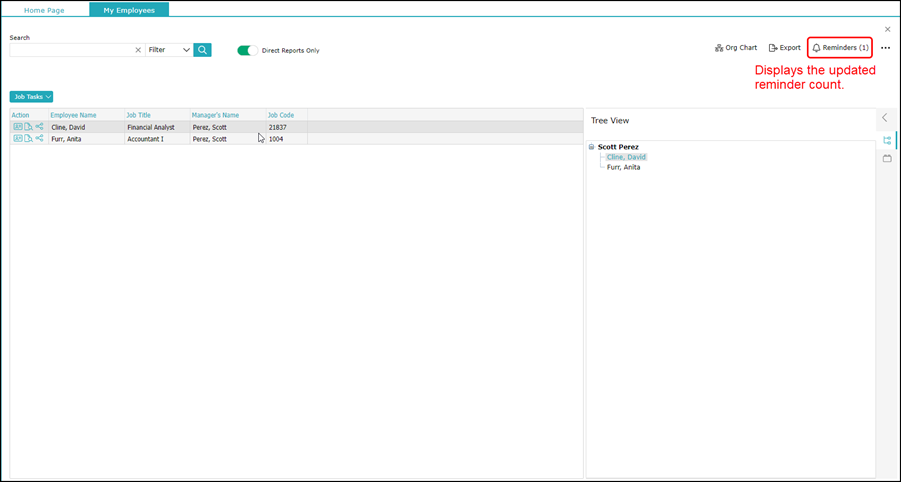
Task: Select the My Employees tab
Action: 129,10
